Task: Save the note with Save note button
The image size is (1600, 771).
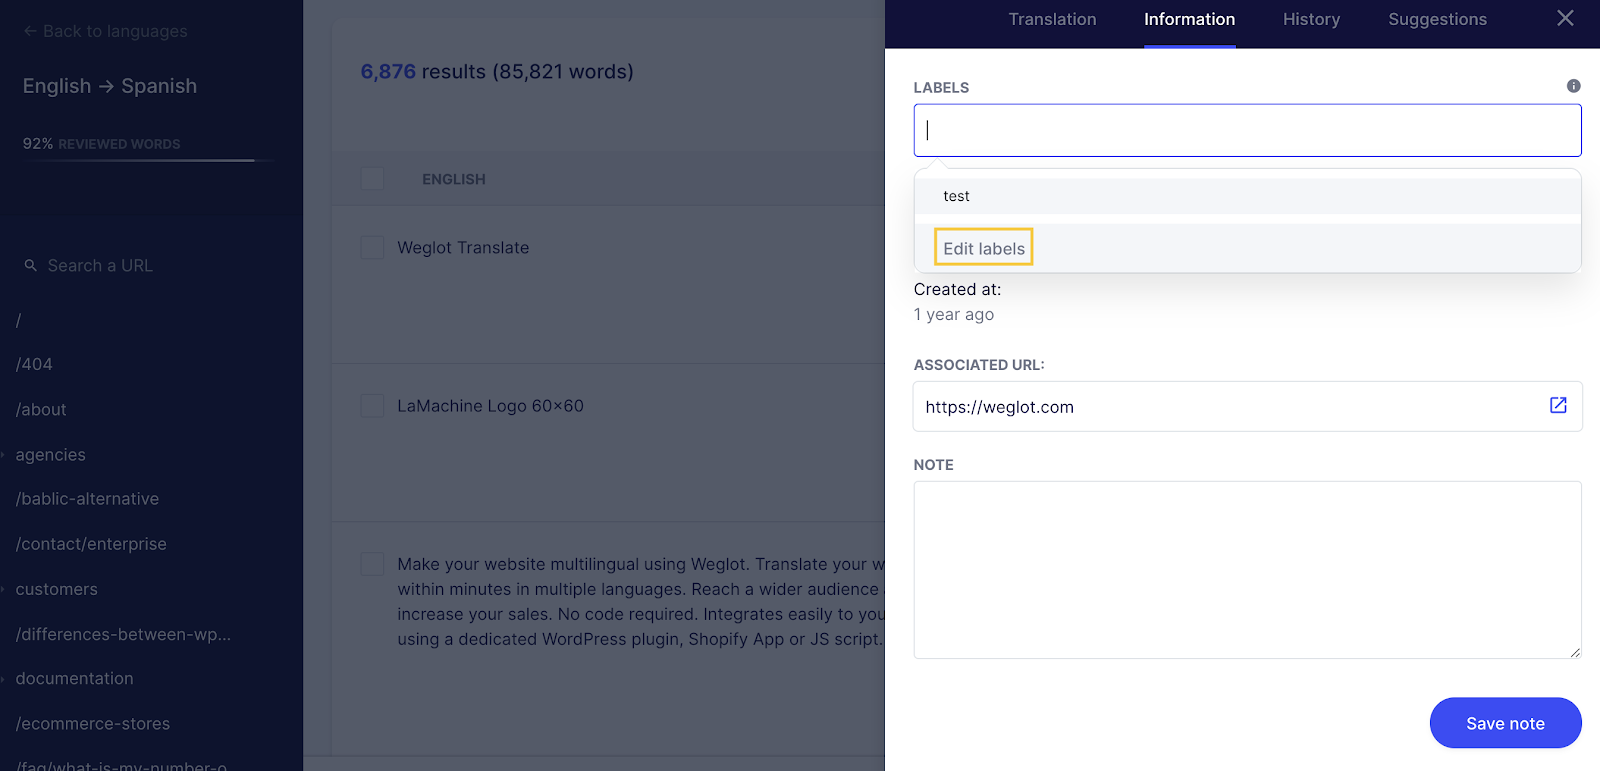Action: pyautogui.click(x=1505, y=723)
